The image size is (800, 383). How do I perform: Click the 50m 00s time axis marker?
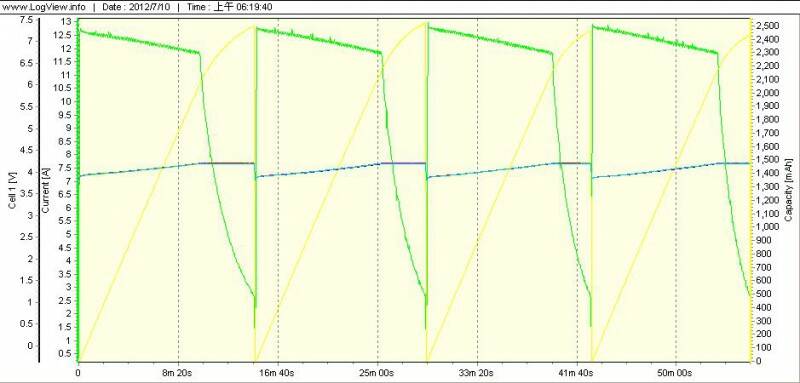coord(676,373)
